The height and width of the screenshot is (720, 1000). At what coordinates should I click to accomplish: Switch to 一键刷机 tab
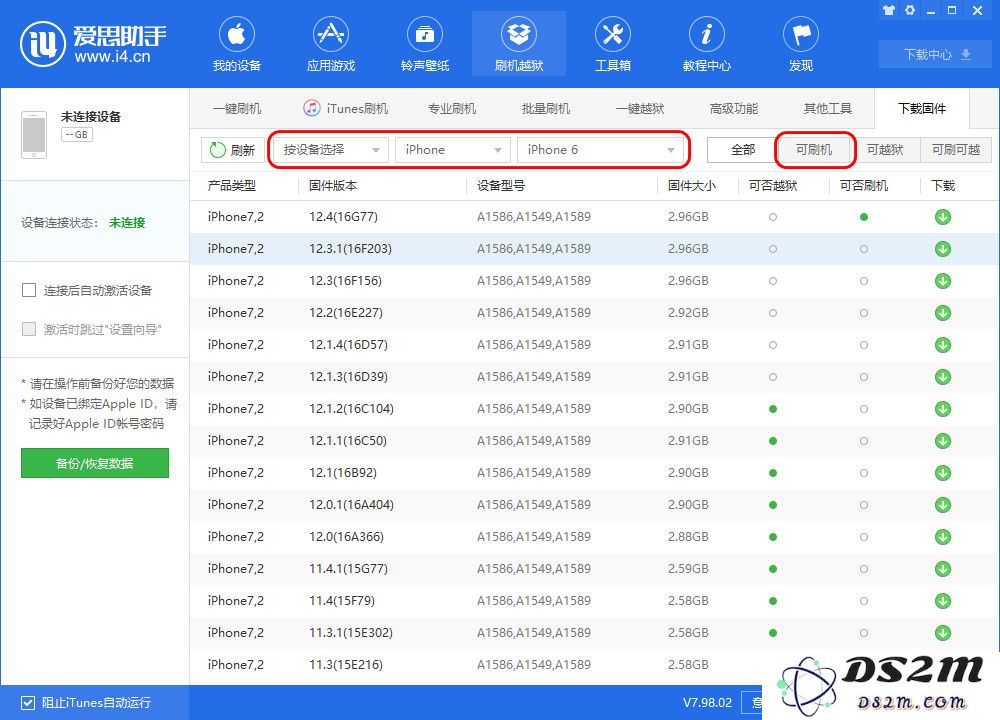coord(237,108)
